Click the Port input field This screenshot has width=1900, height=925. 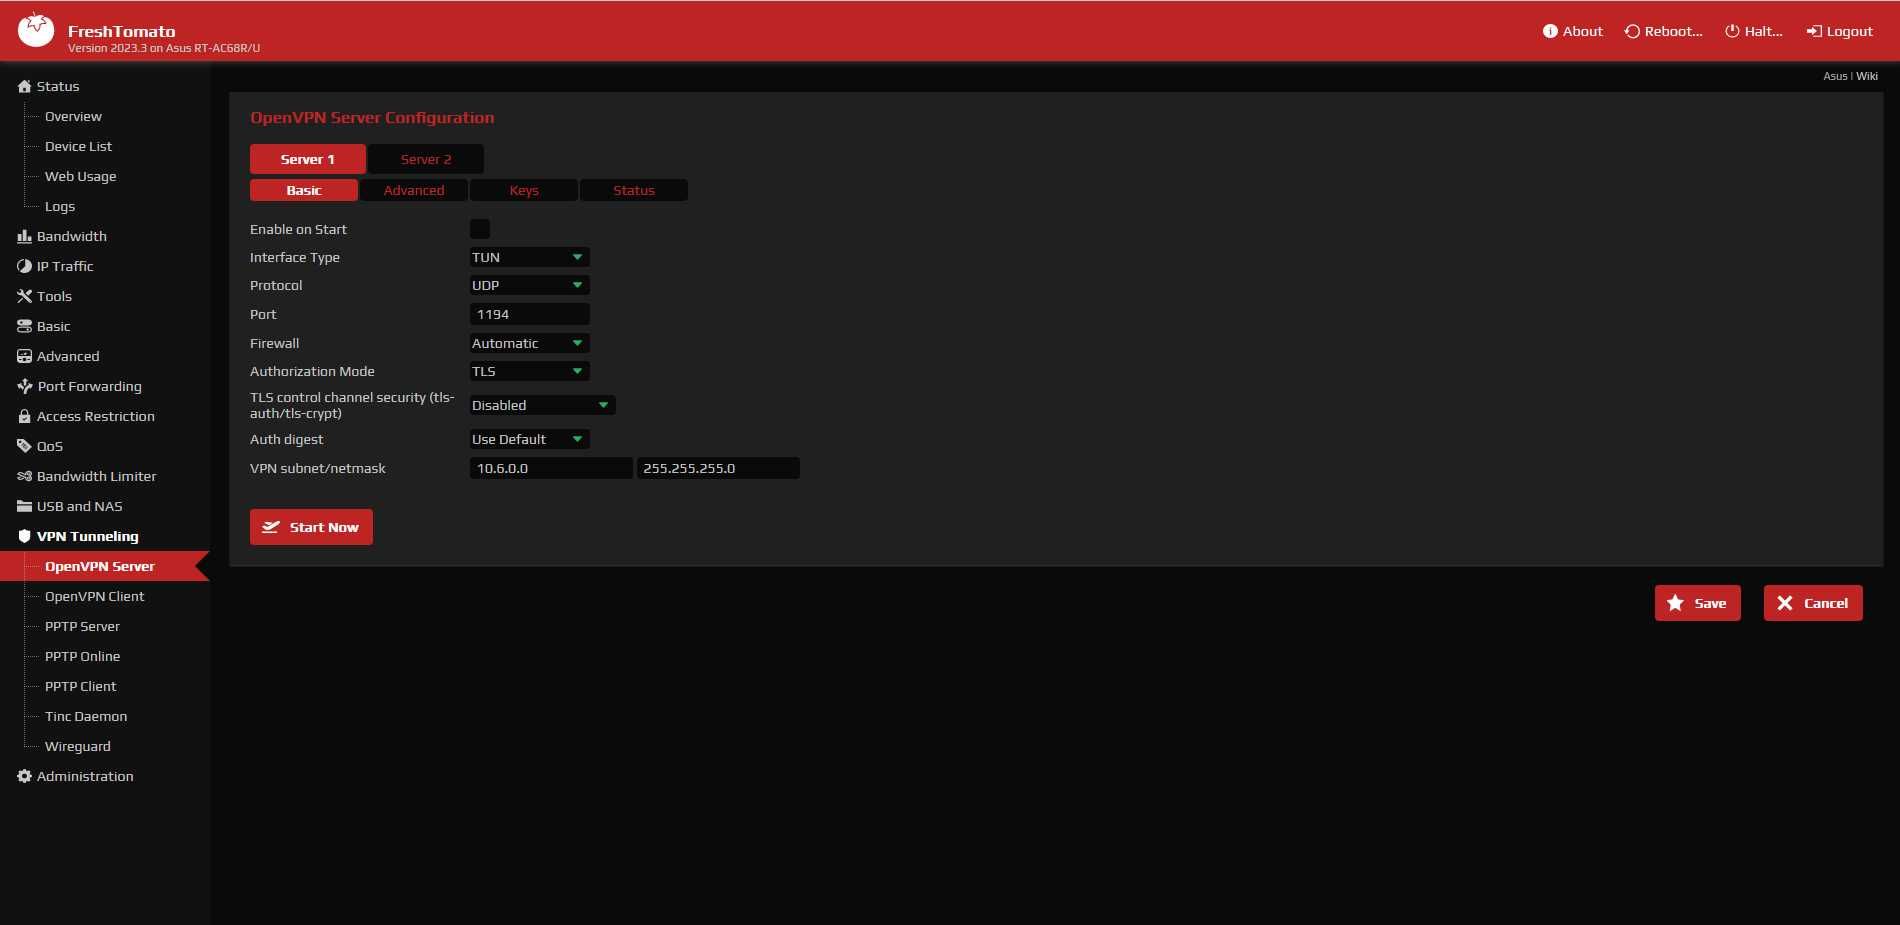529,314
